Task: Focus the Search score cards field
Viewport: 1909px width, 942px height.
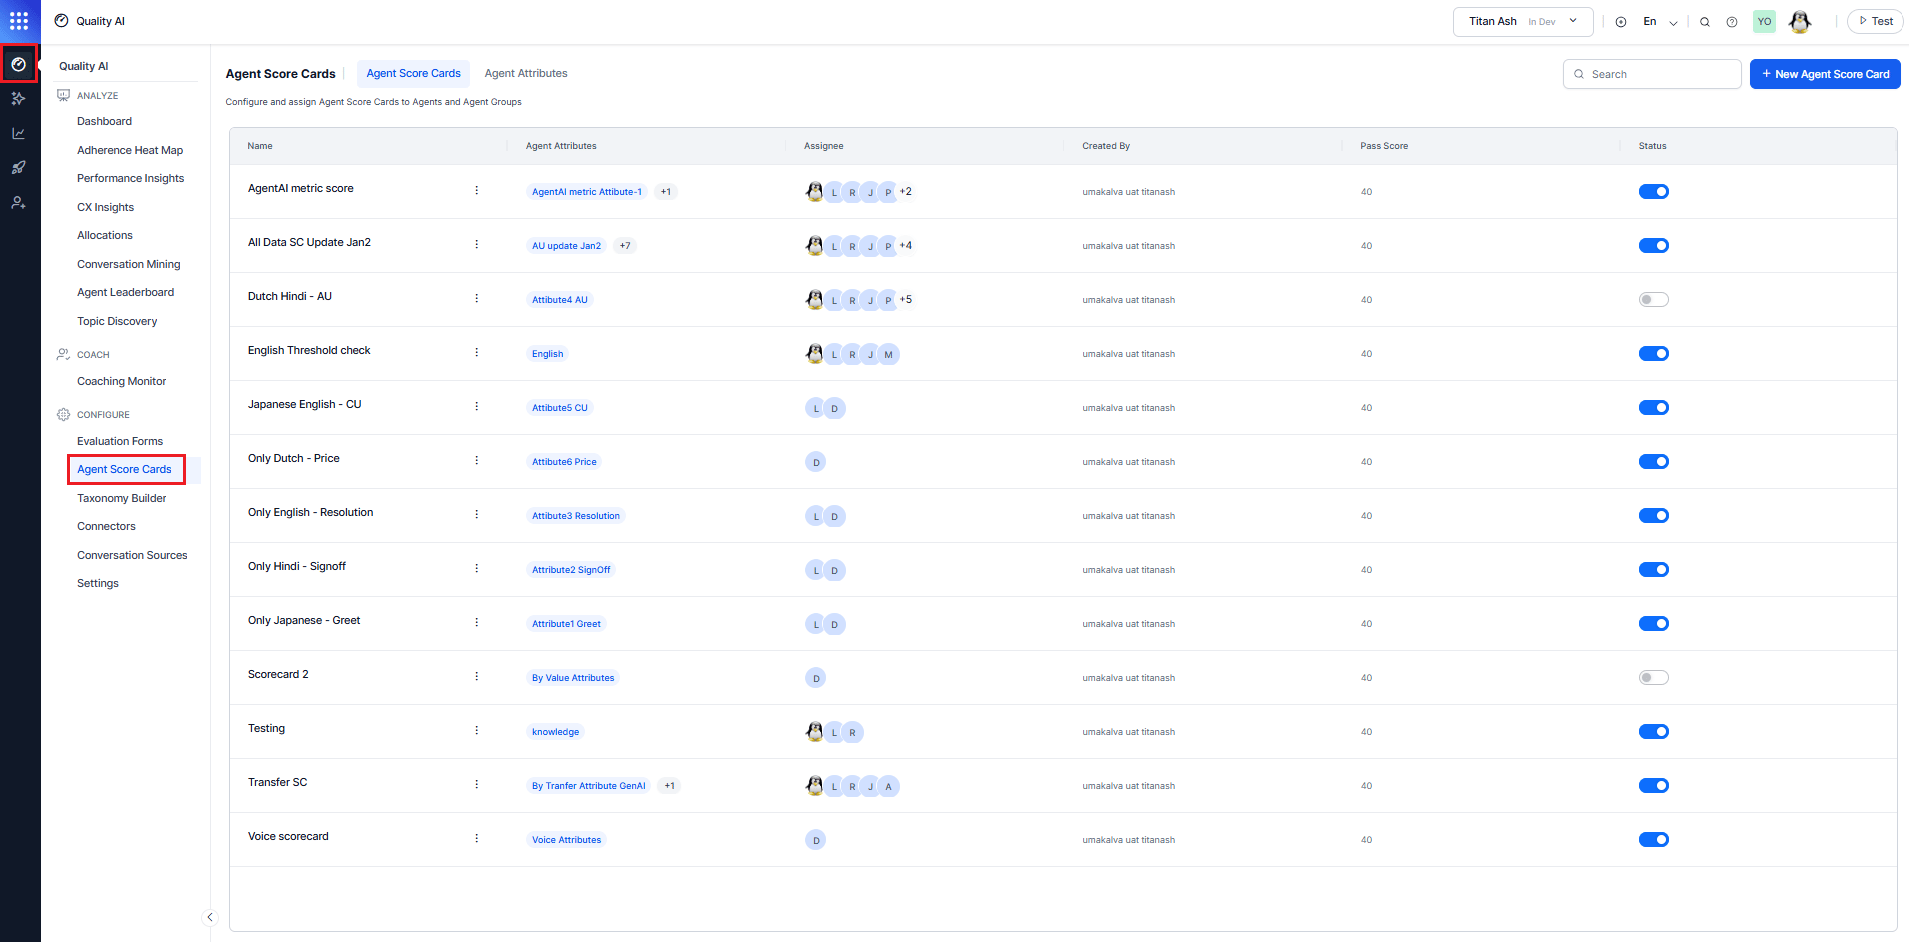Action: [x=1652, y=74]
